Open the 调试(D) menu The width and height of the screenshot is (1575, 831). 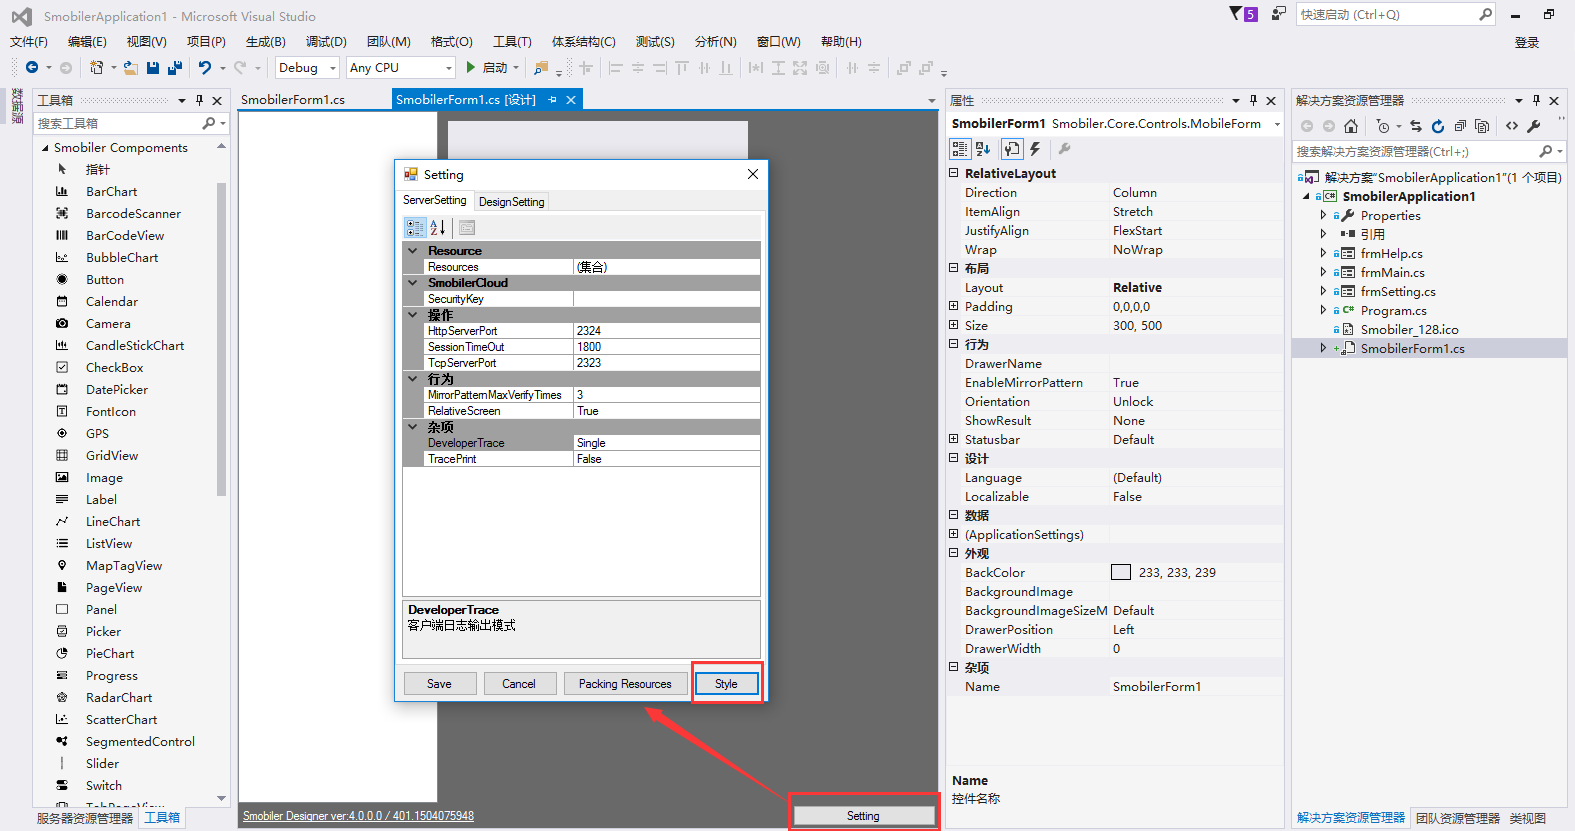coord(326,42)
